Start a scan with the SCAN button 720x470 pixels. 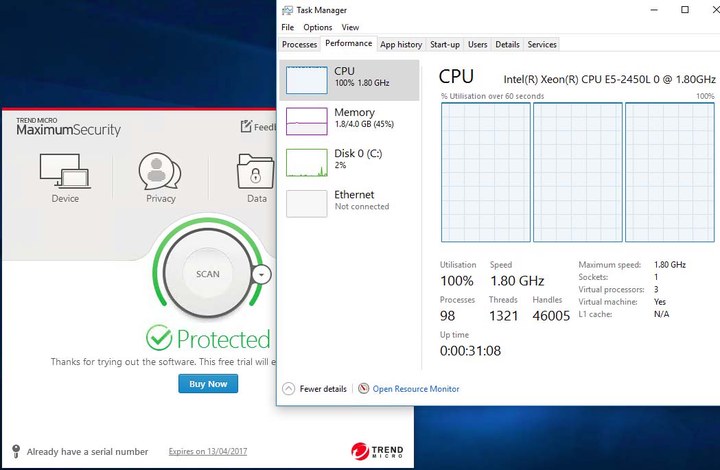208,274
